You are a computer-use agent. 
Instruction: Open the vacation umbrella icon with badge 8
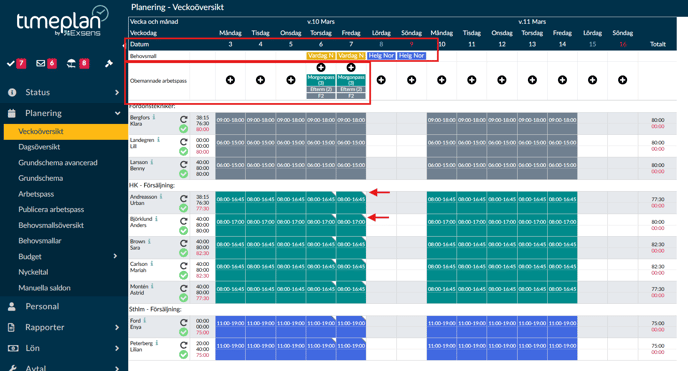[x=78, y=64]
